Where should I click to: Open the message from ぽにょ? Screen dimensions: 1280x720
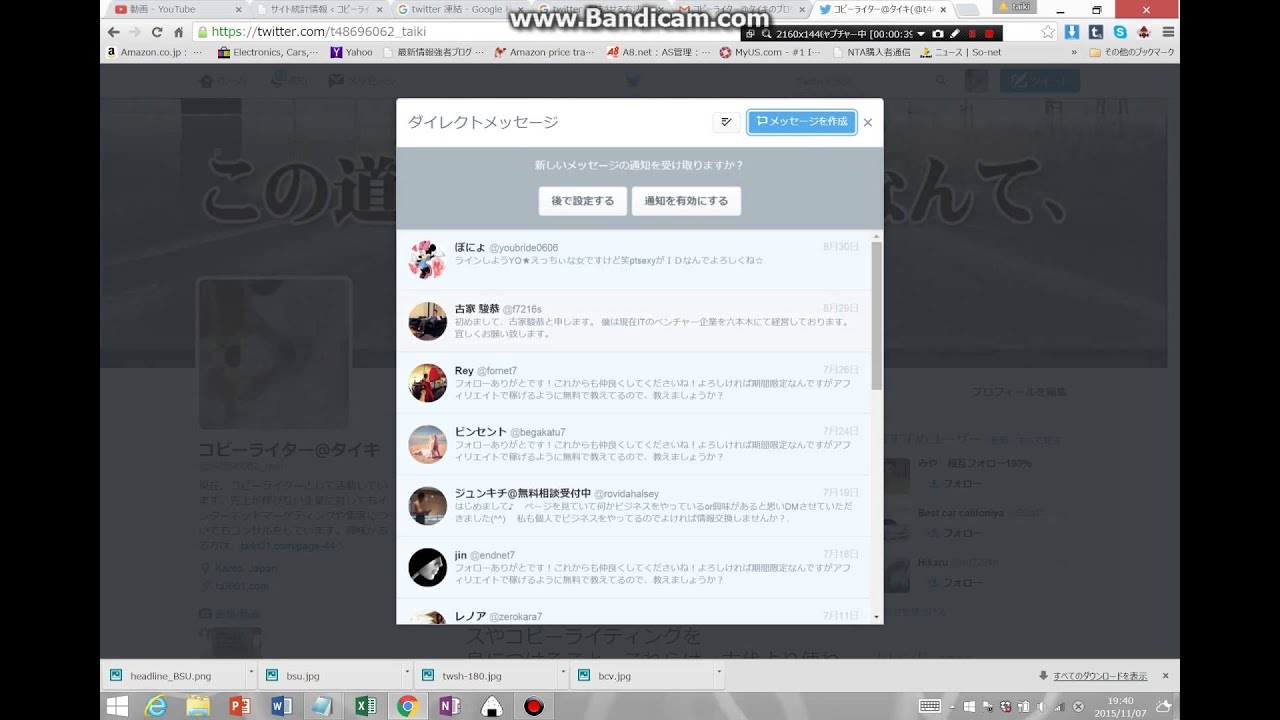click(x=634, y=260)
